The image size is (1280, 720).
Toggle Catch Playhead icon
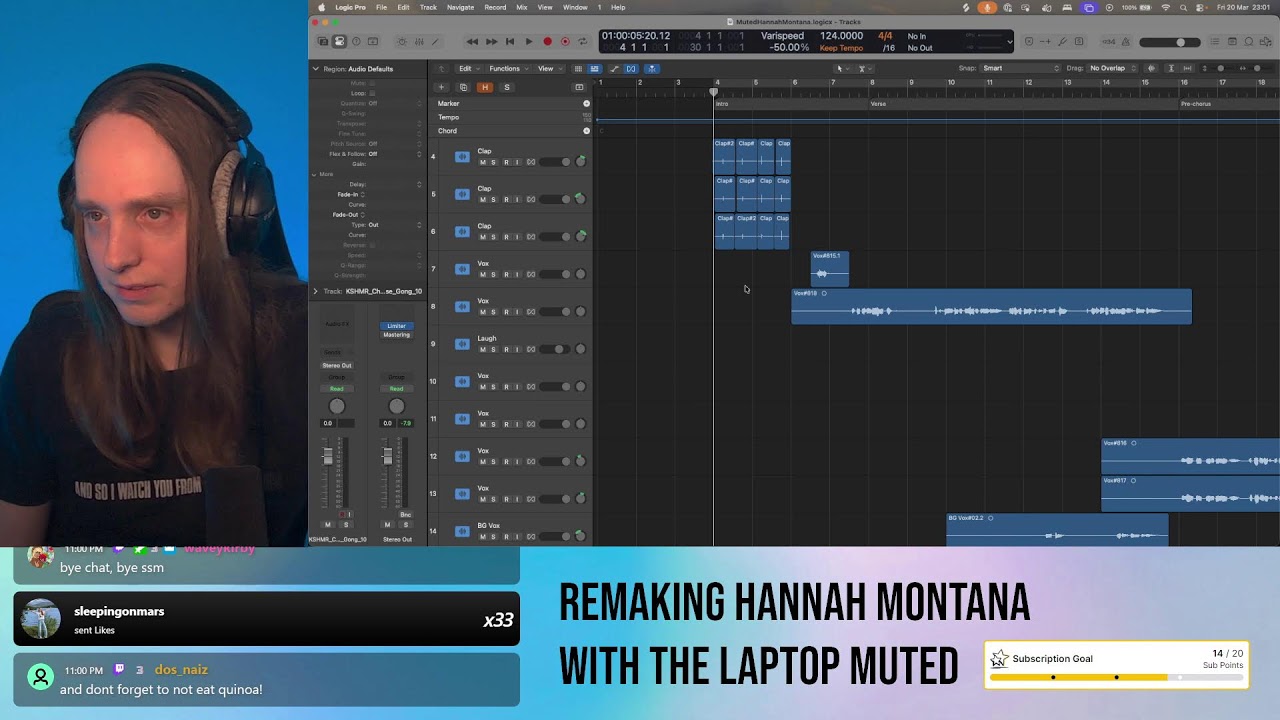pyautogui.click(x=651, y=69)
